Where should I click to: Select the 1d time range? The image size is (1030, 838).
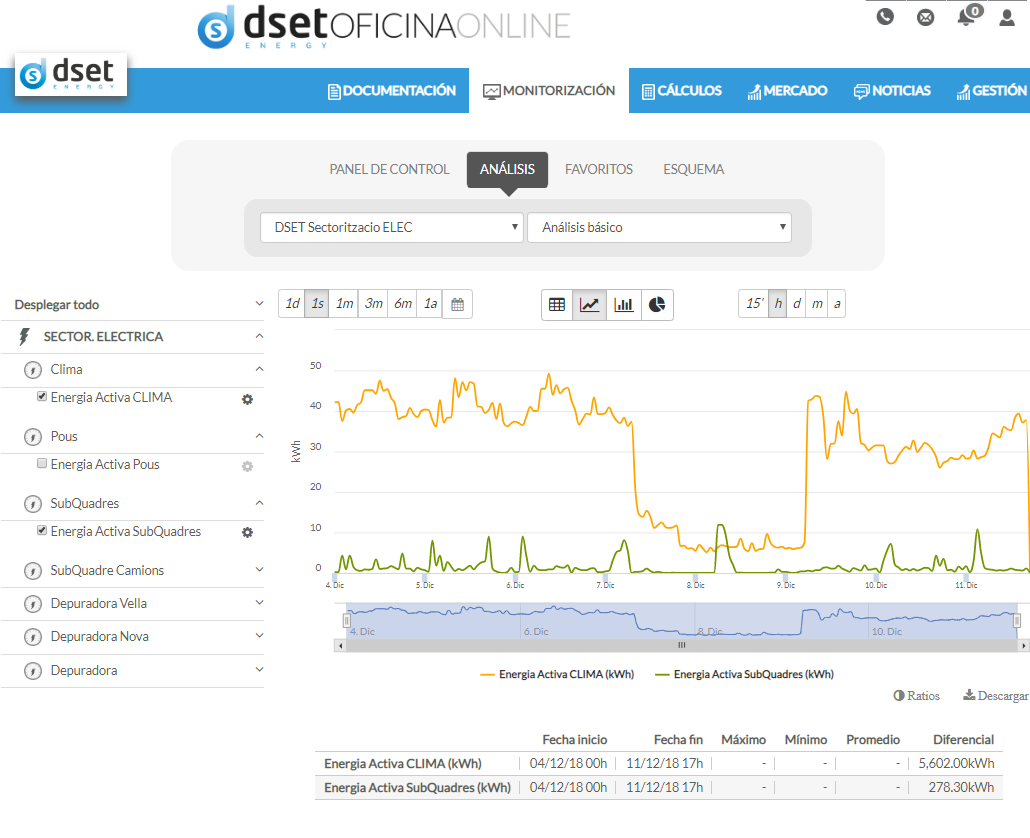[x=292, y=303]
